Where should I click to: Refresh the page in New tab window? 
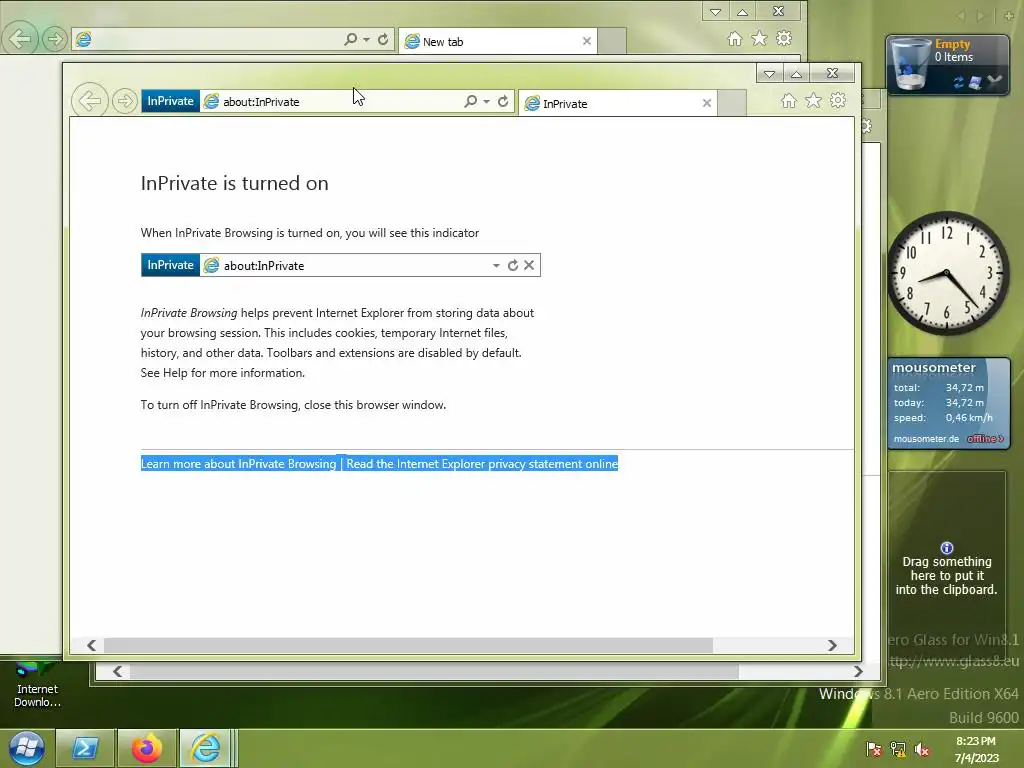[x=383, y=39]
